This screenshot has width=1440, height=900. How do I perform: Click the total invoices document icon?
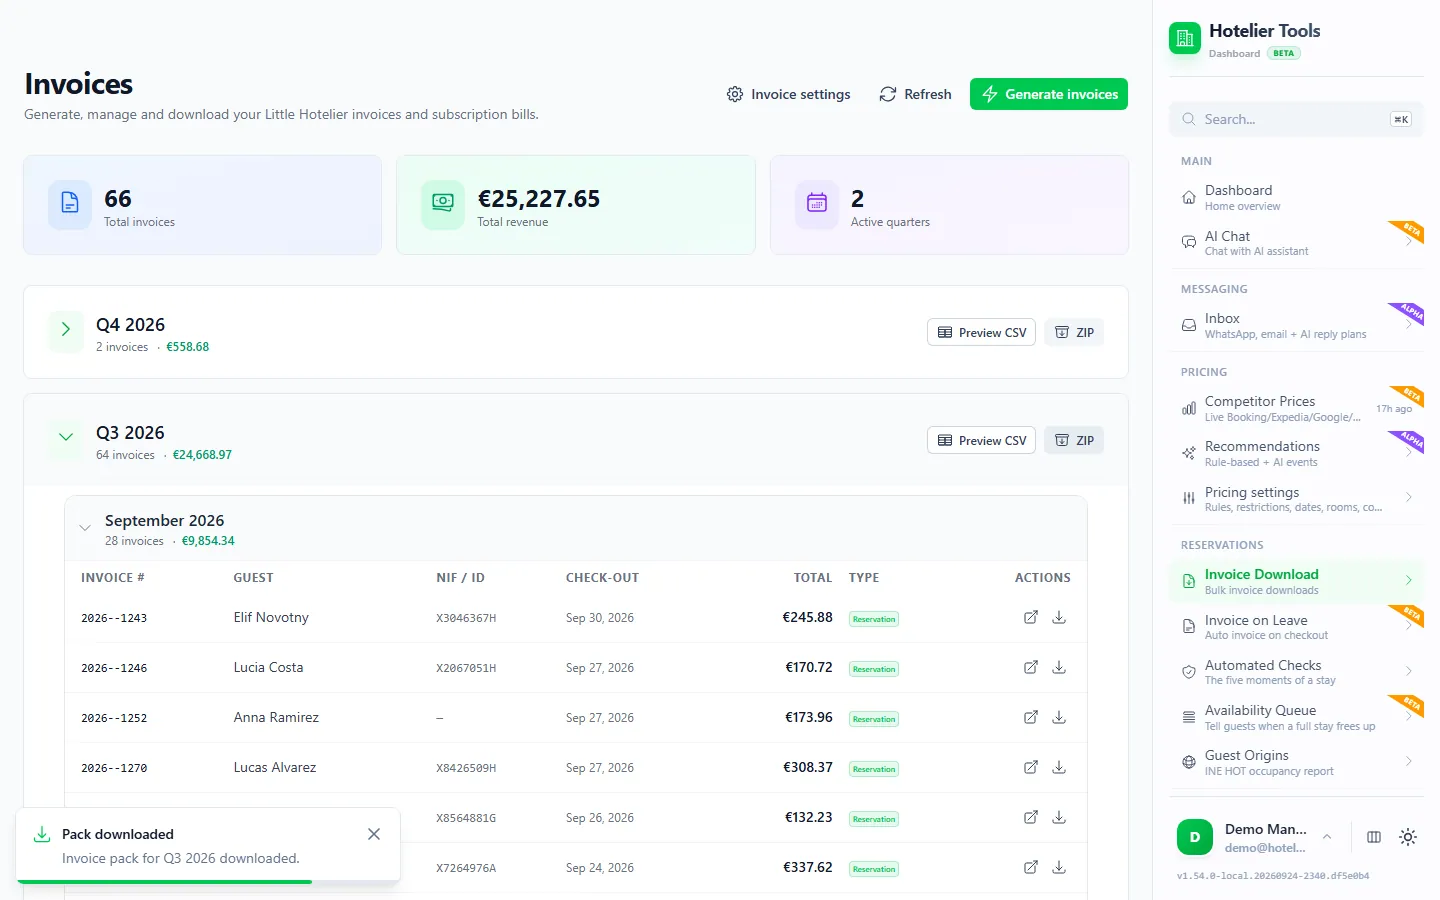[x=70, y=203]
